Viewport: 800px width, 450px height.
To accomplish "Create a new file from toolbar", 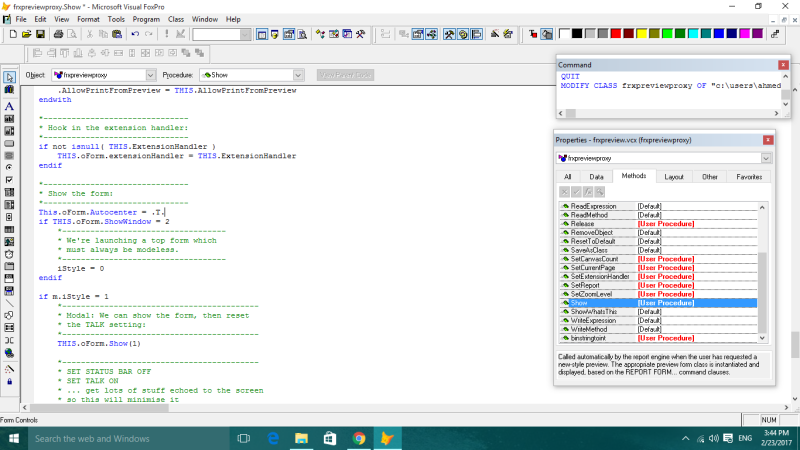I will [x=13, y=34].
